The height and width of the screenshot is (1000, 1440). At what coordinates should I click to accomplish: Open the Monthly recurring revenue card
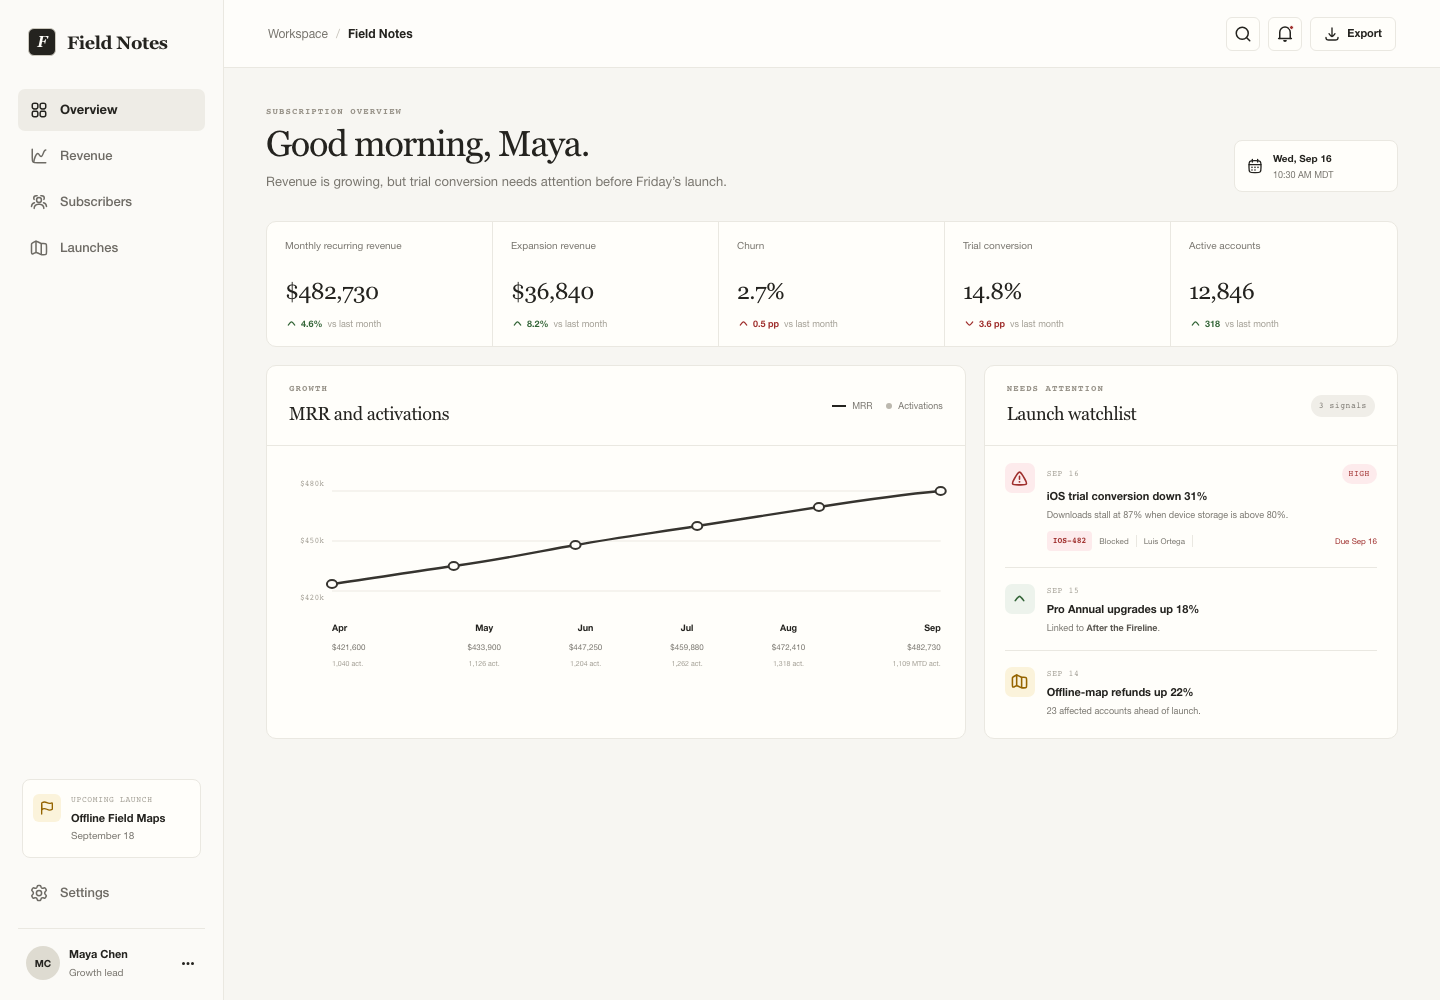380,284
